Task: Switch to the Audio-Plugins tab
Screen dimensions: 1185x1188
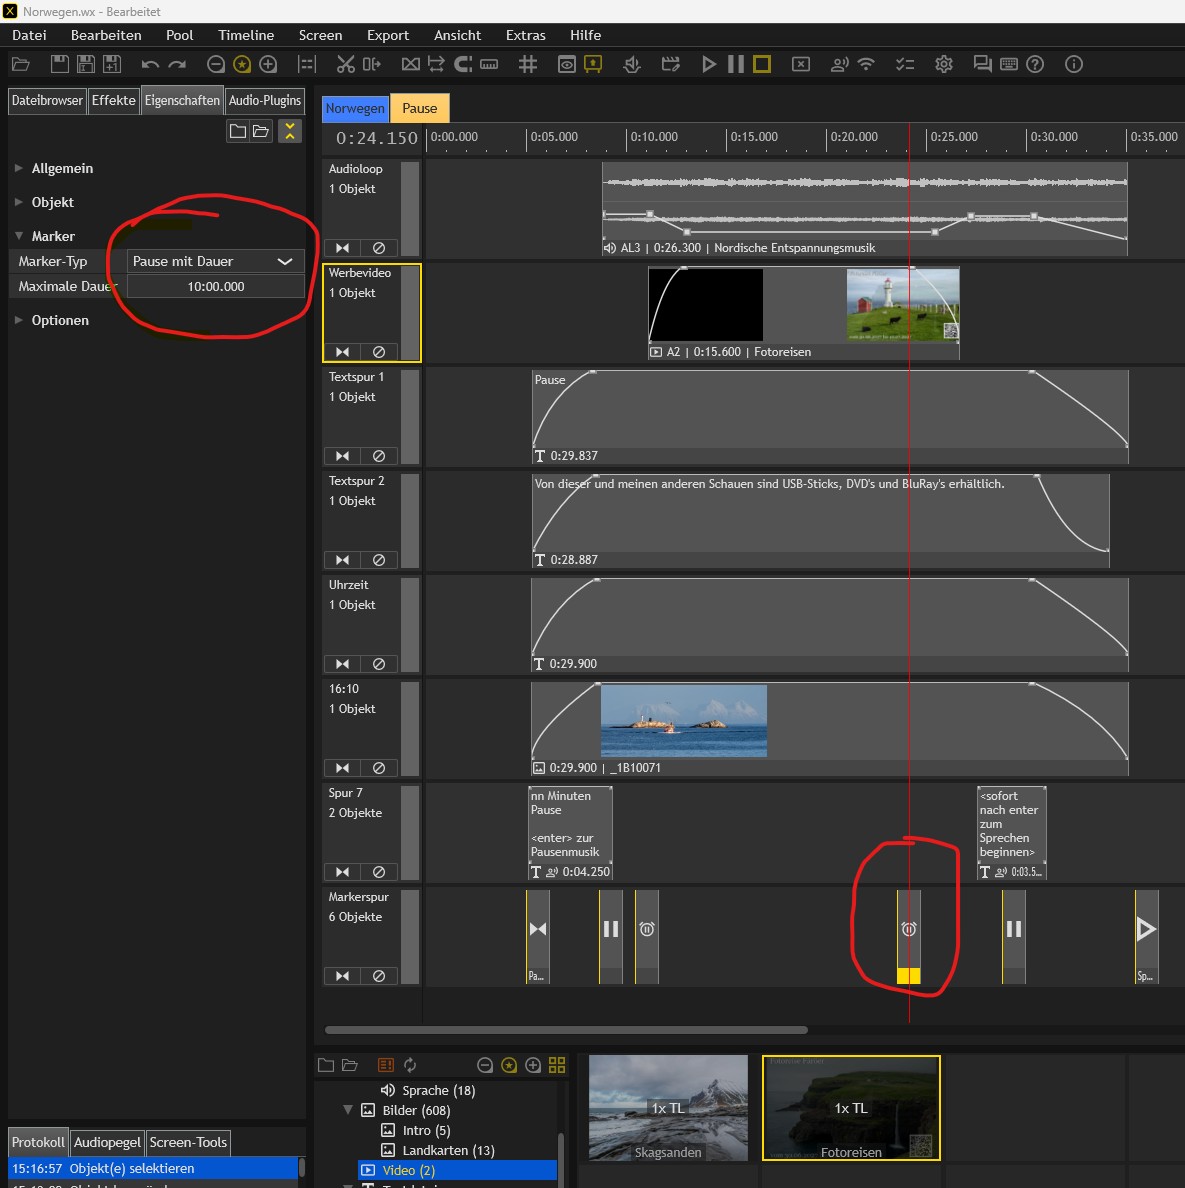Action: [x=264, y=101]
